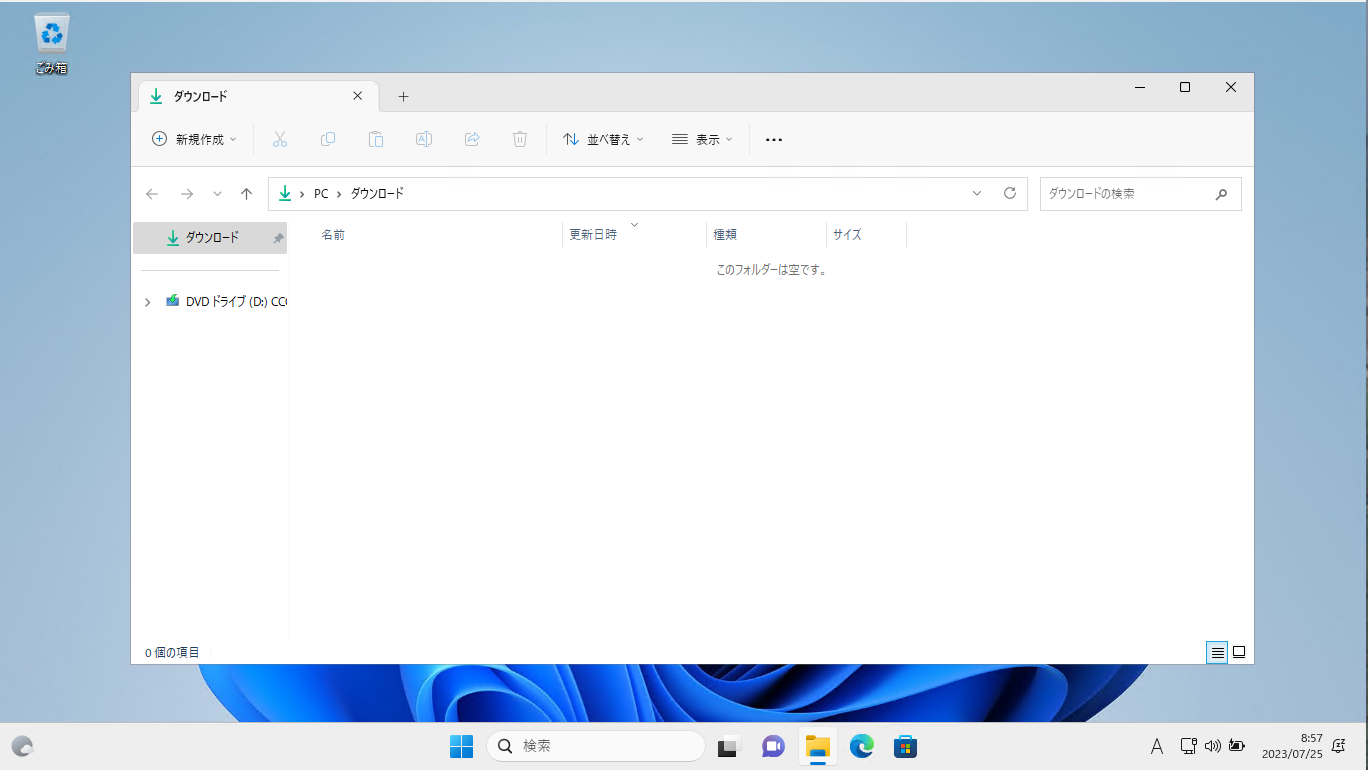This screenshot has width=1368, height=770.
Task: Click the search magnifier in ダウンロードの検索 box
Action: click(x=1221, y=194)
